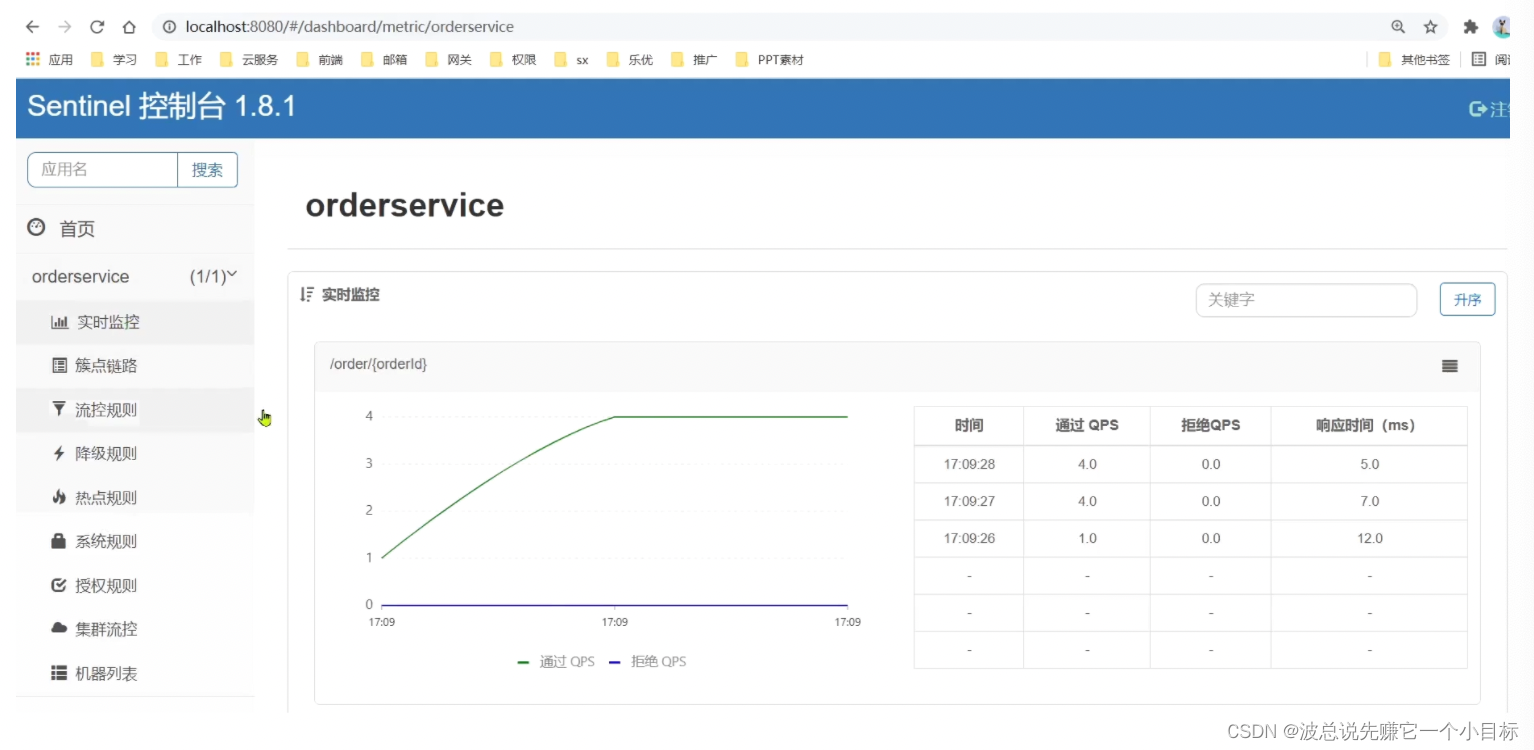Open the 云服务 bookmark folder
Image resolution: width=1534 pixels, height=750 pixels.
(248, 59)
